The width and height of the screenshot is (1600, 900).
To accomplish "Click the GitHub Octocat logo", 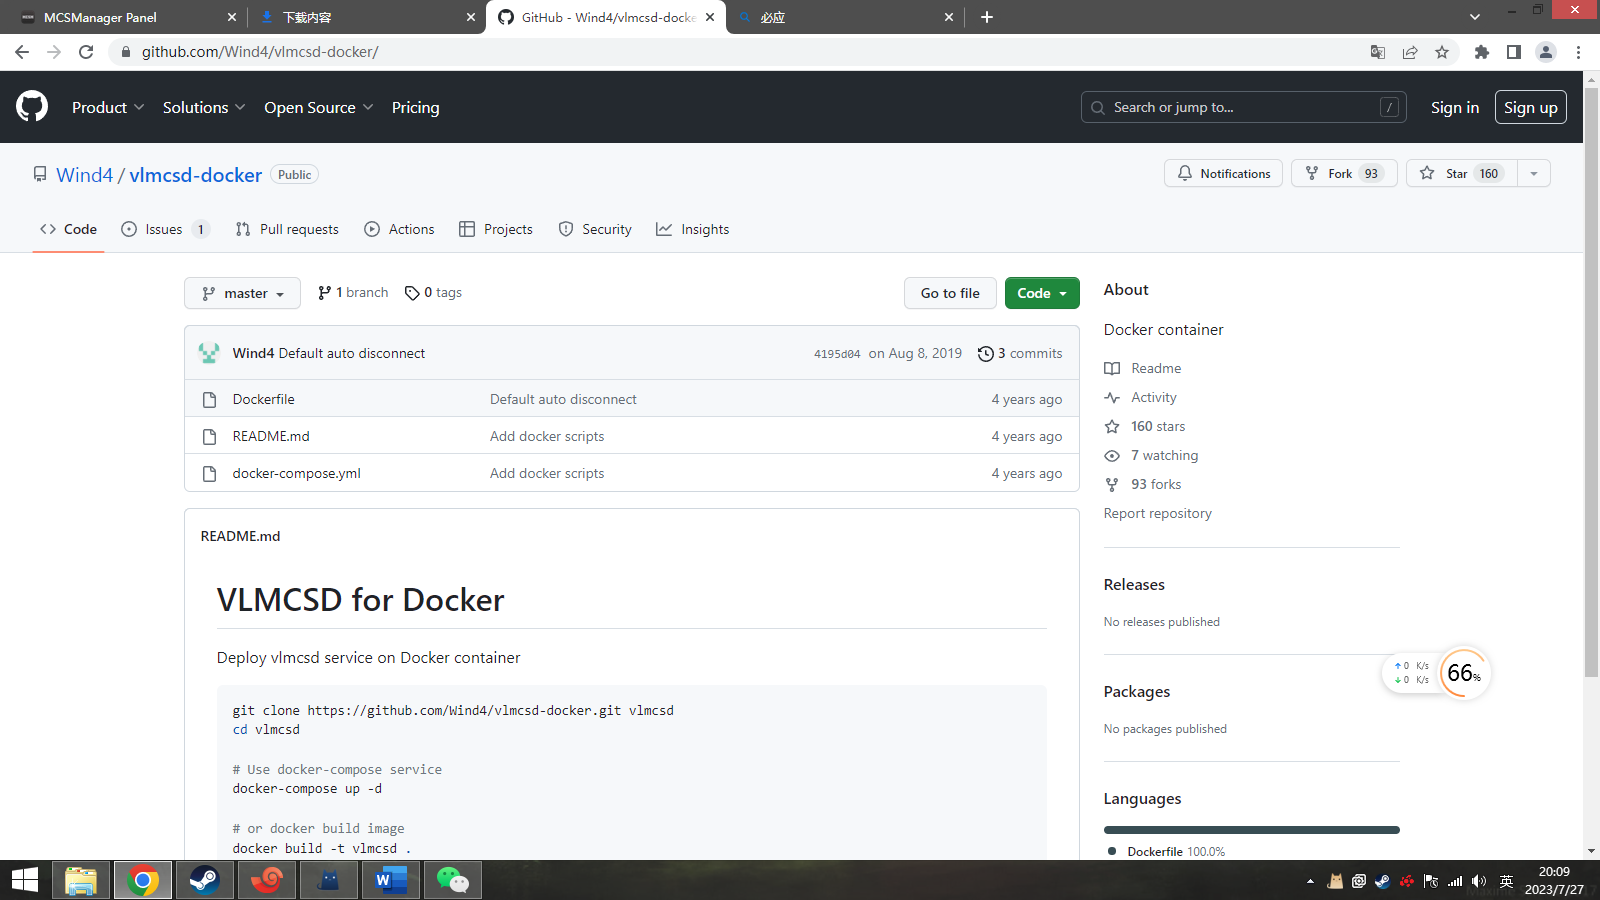I will [x=32, y=106].
